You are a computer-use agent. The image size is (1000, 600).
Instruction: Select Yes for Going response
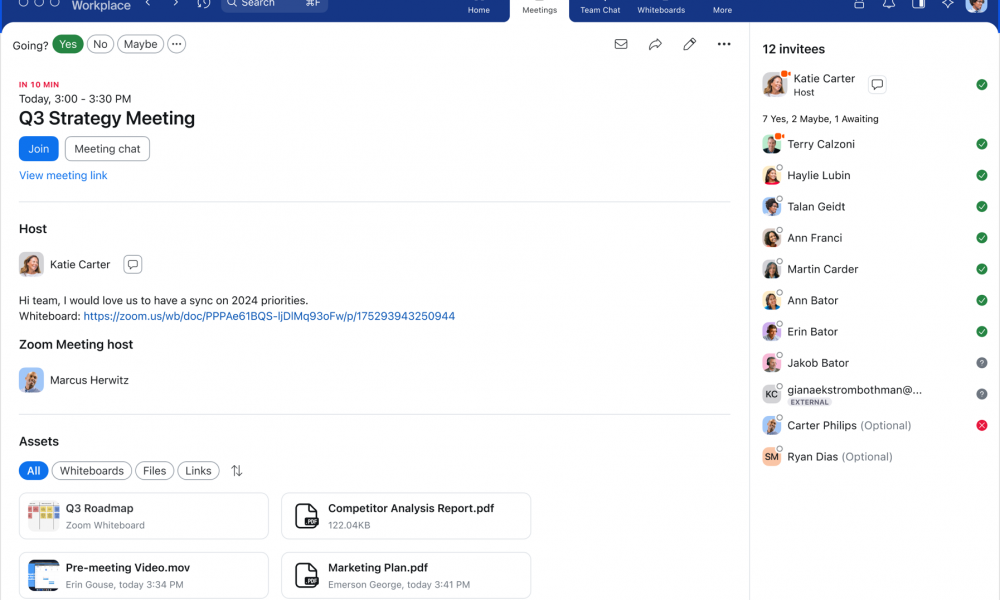68,44
